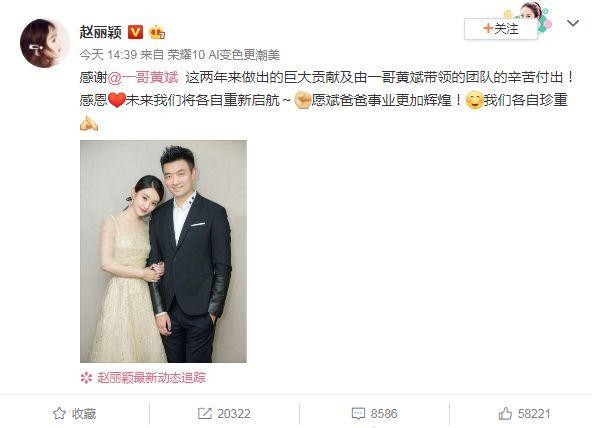Enlarge the attached couple photo
Viewport: 592px width, 428px height.
[x=163, y=251]
